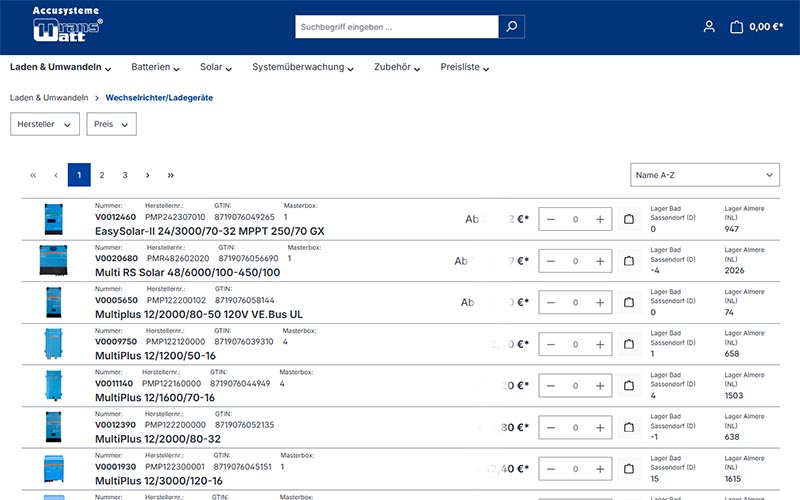Add Multi RS Solar 48/6000 to cart
This screenshot has width=800, height=500.
tap(629, 261)
